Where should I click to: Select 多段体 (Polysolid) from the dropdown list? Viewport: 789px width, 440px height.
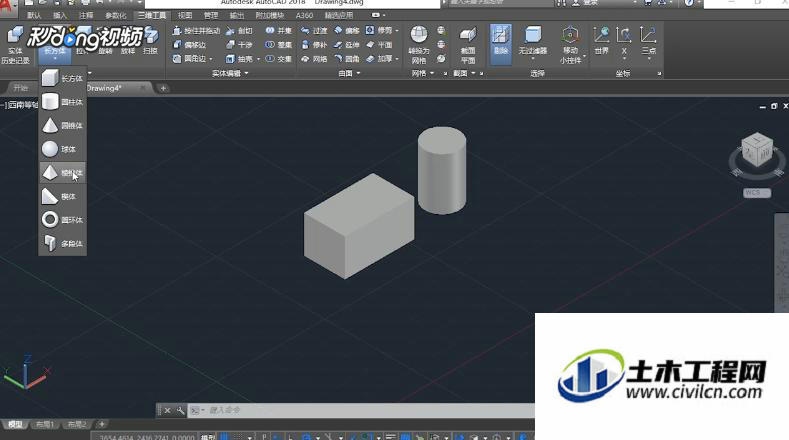(x=62, y=244)
